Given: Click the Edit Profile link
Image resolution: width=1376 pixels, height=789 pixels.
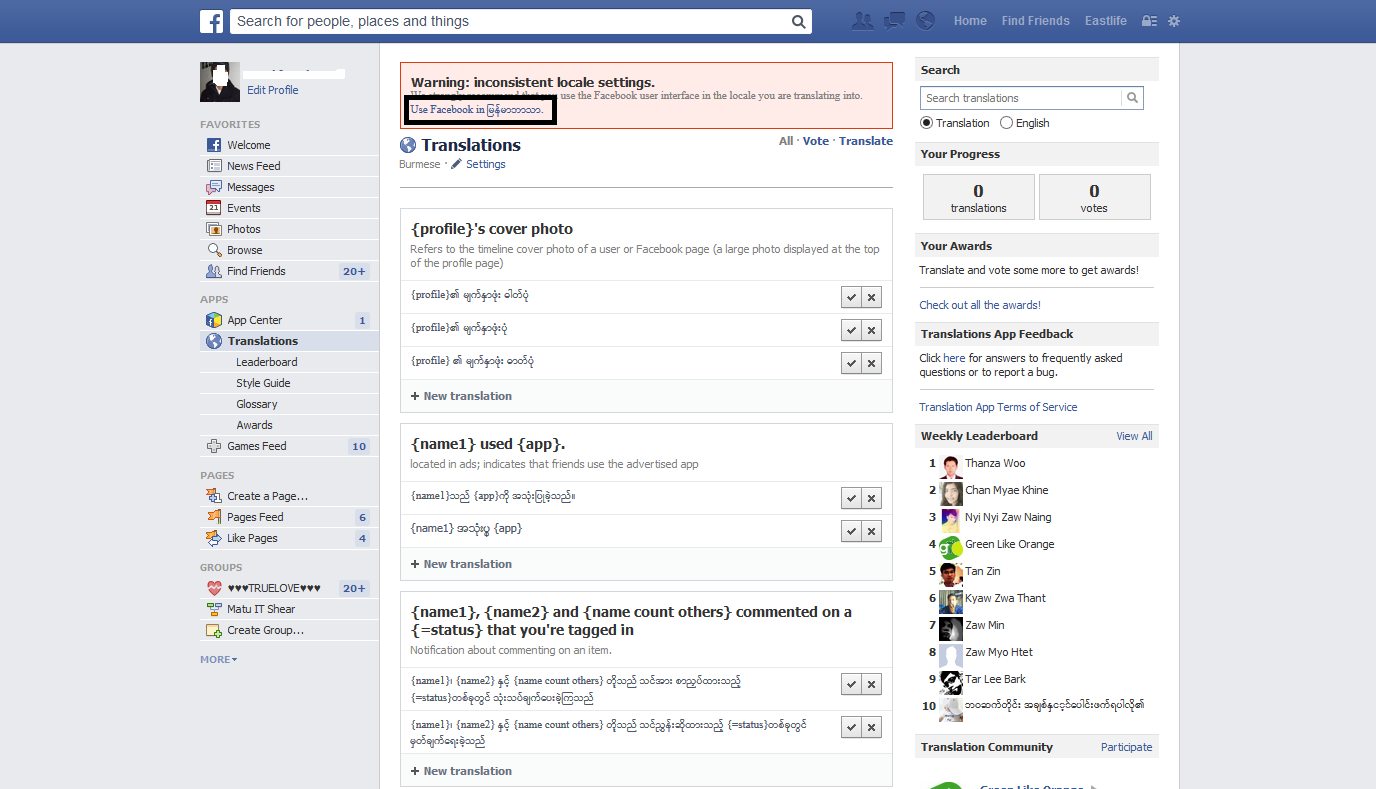Looking at the screenshot, I should (x=273, y=90).
